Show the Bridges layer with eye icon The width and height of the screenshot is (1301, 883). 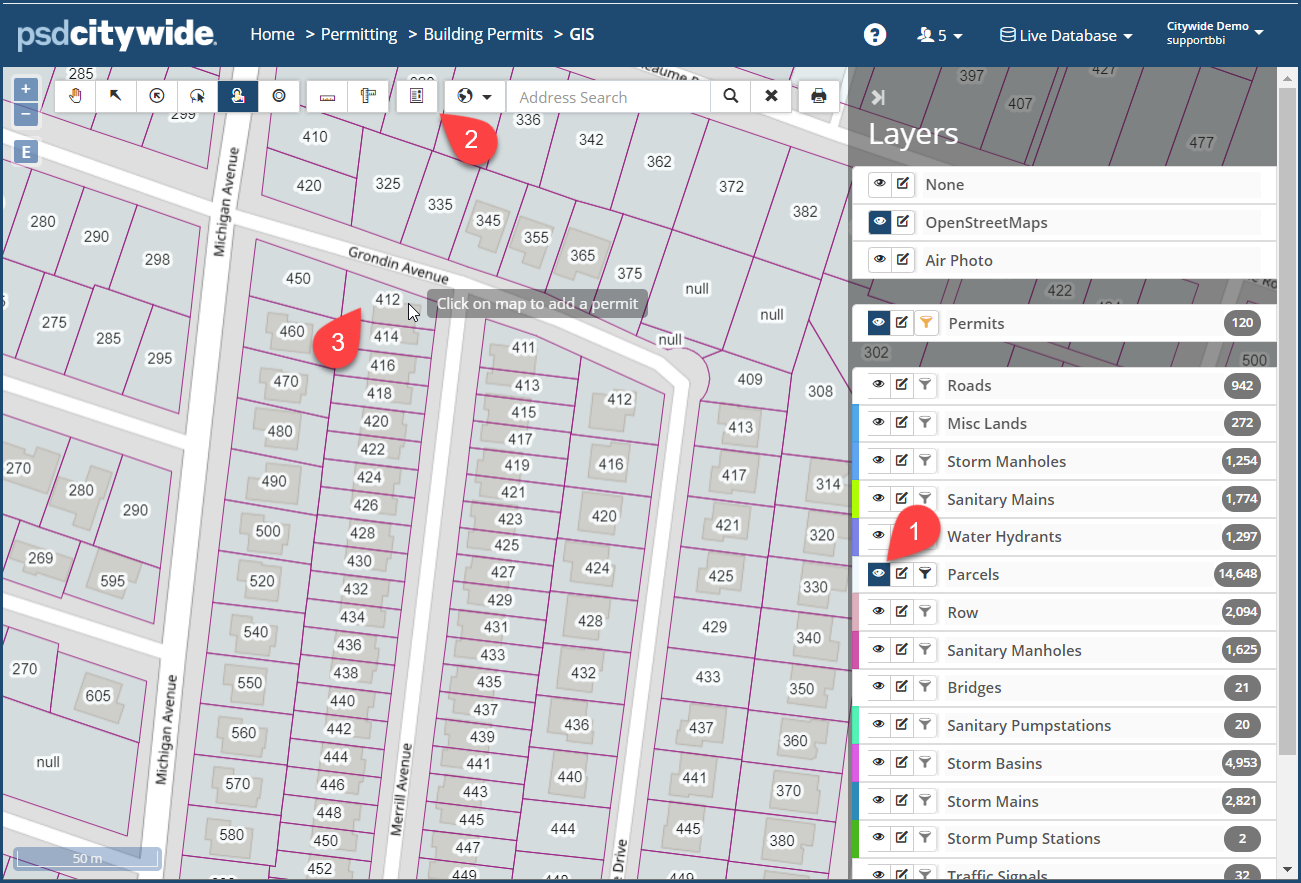[x=879, y=687]
